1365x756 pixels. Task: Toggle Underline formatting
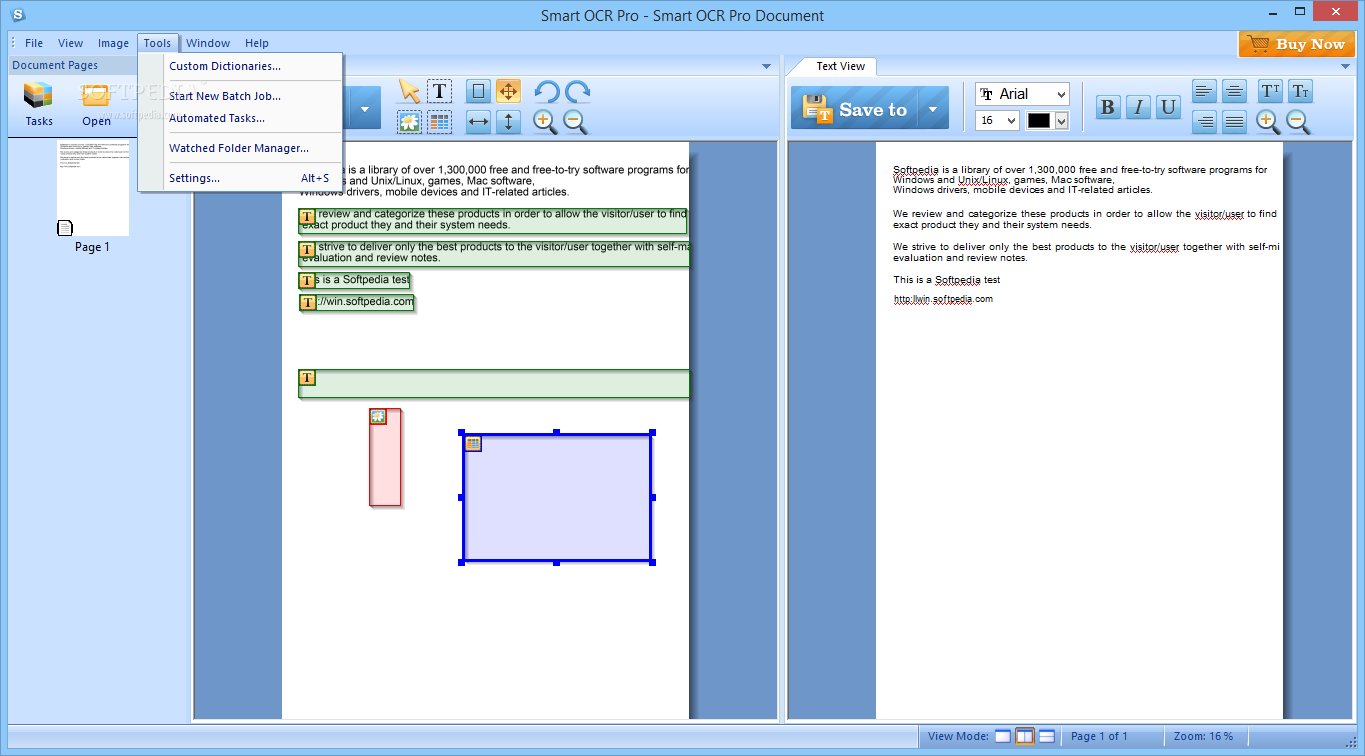pyautogui.click(x=1168, y=107)
